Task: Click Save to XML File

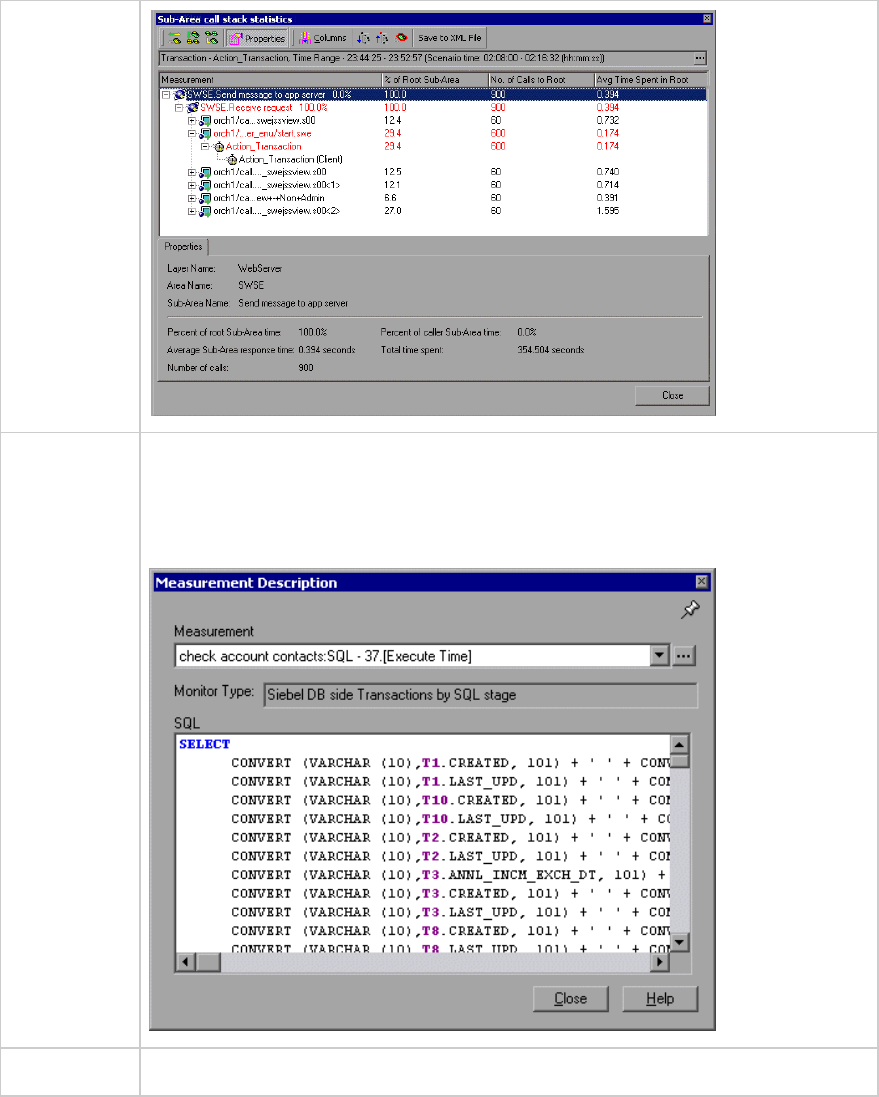Action: (449, 38)
